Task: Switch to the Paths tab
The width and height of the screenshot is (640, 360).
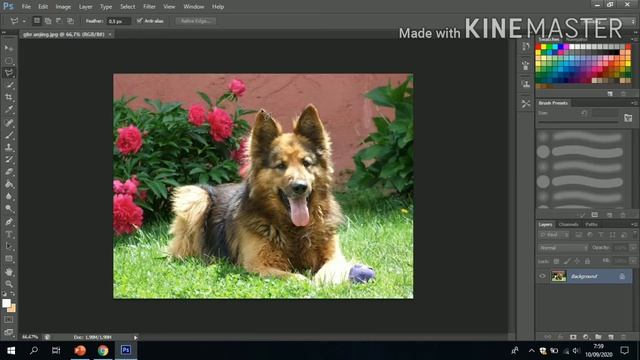Action: (591, 224)
